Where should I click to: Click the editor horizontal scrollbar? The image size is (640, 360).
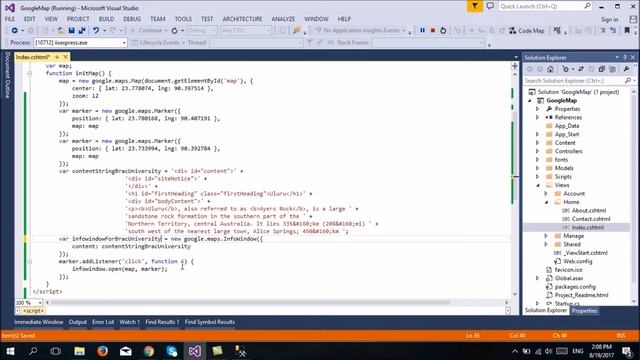250,303
